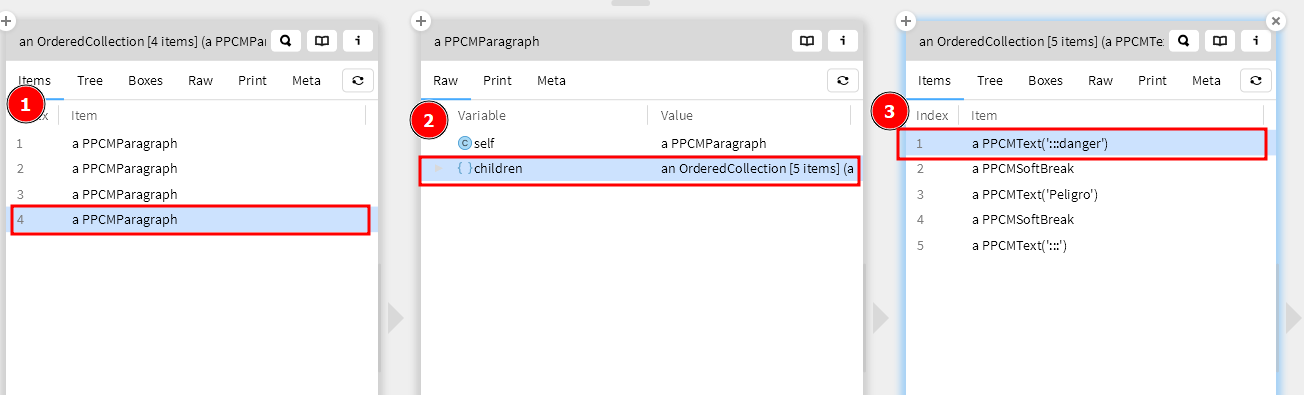Screen dimensions: 1304x395
Task: Click the plus icon above middle pane
Action: 421,20
